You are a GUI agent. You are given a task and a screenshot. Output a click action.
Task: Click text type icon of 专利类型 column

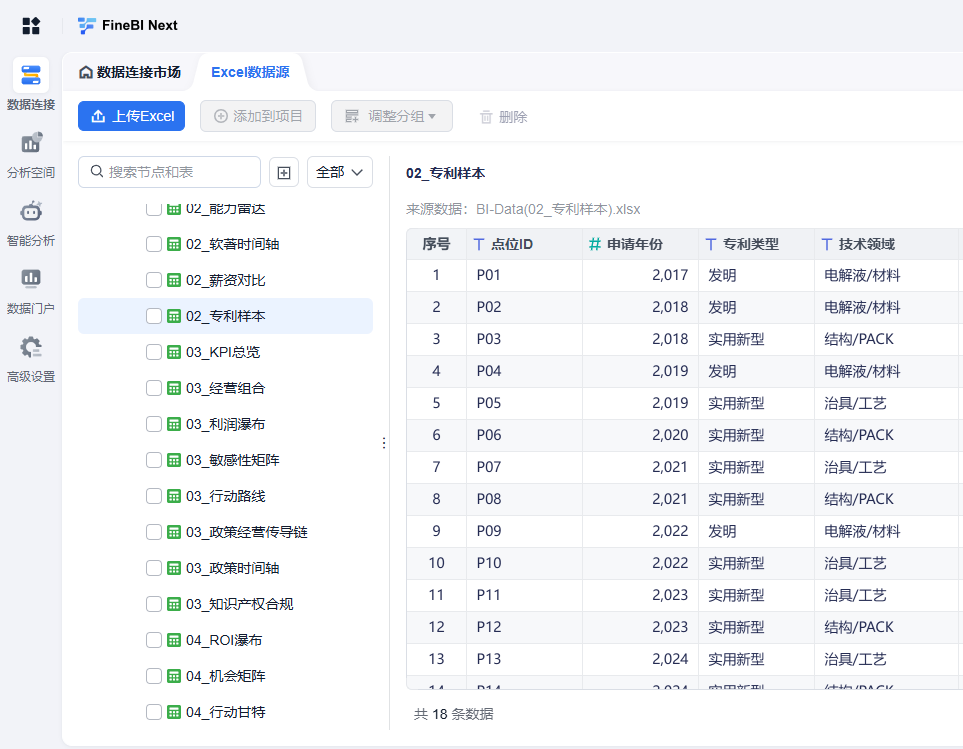711,244
